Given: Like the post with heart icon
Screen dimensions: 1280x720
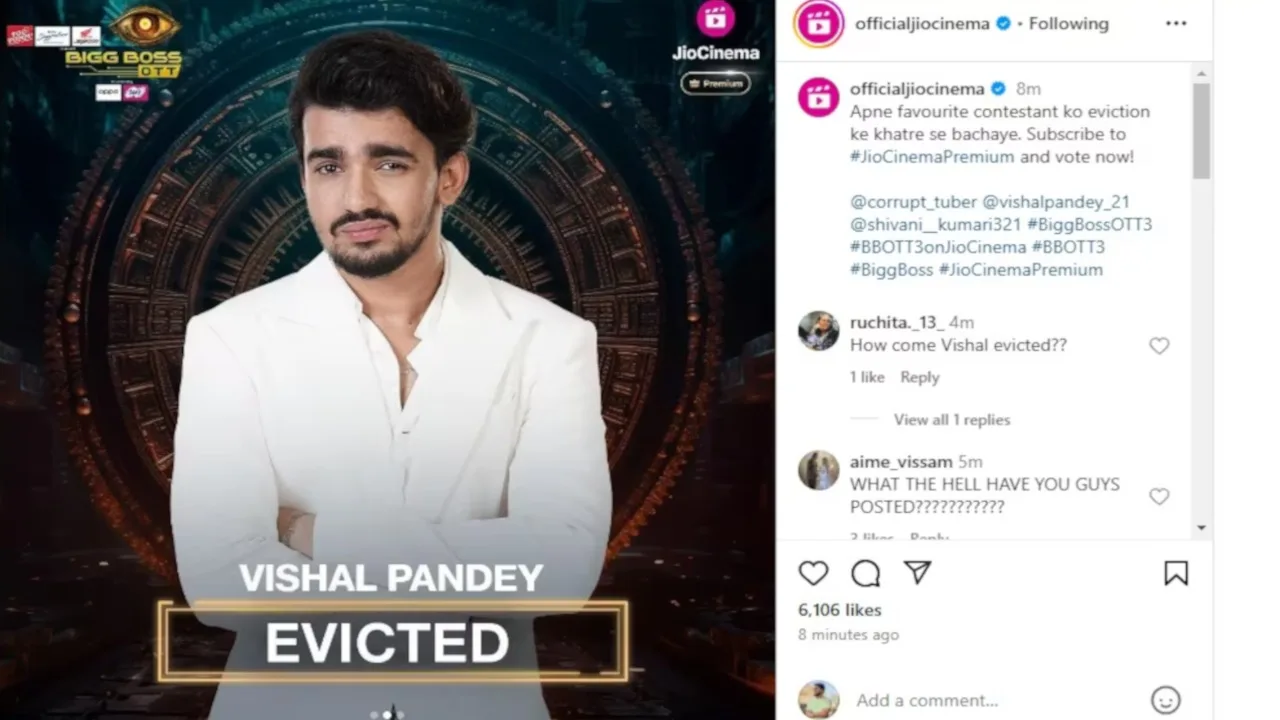Looking at the screenshot, I should pos(814,573).
